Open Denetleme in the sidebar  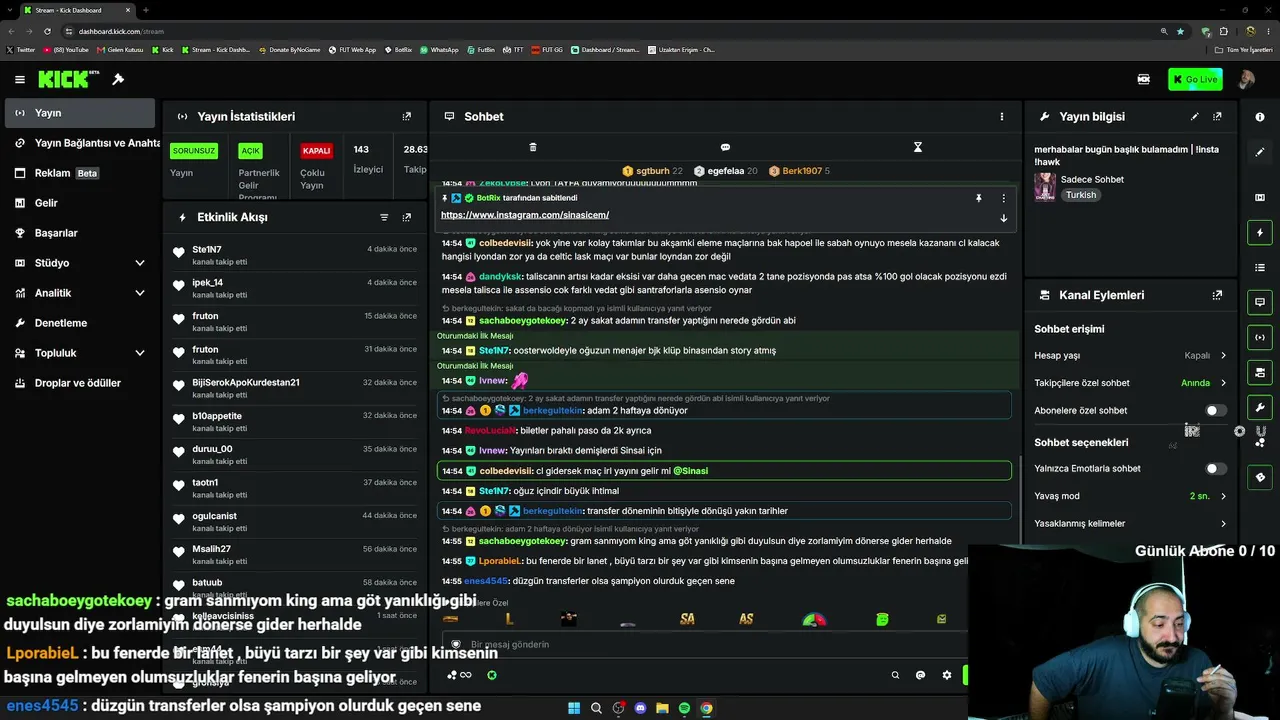pos(80,323)
